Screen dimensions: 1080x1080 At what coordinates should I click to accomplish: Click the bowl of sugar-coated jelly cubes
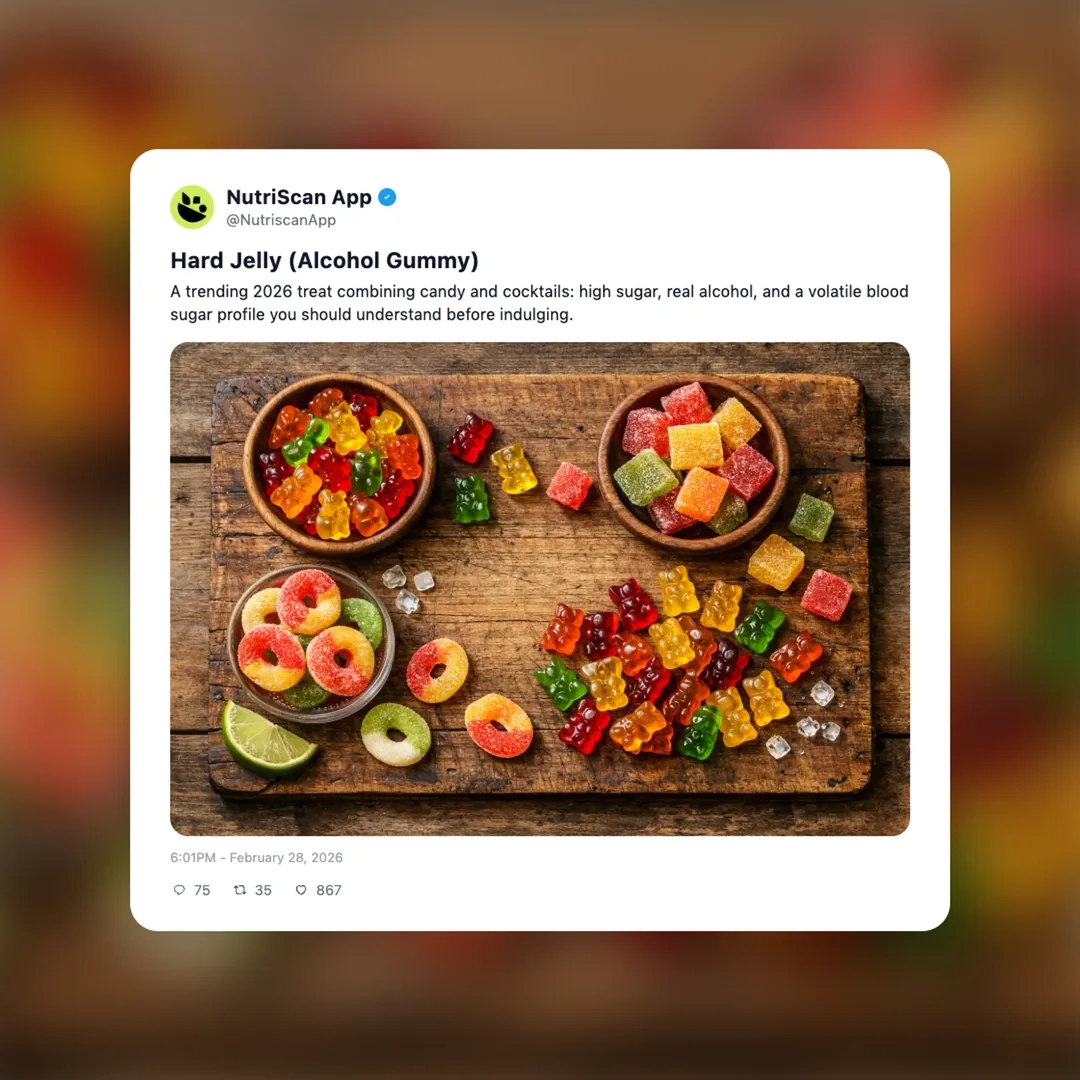pos(693,461)
